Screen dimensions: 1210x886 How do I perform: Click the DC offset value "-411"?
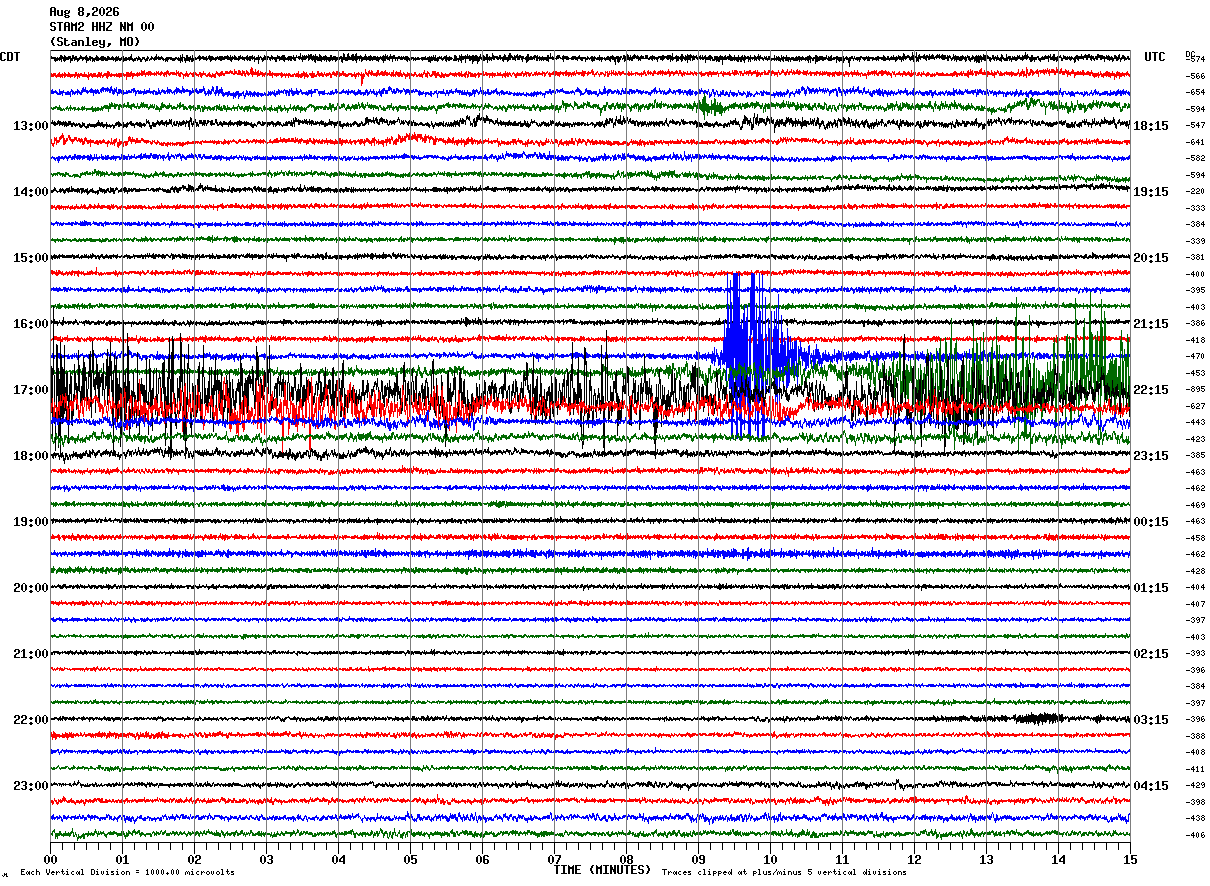(x=1195, y=769)
